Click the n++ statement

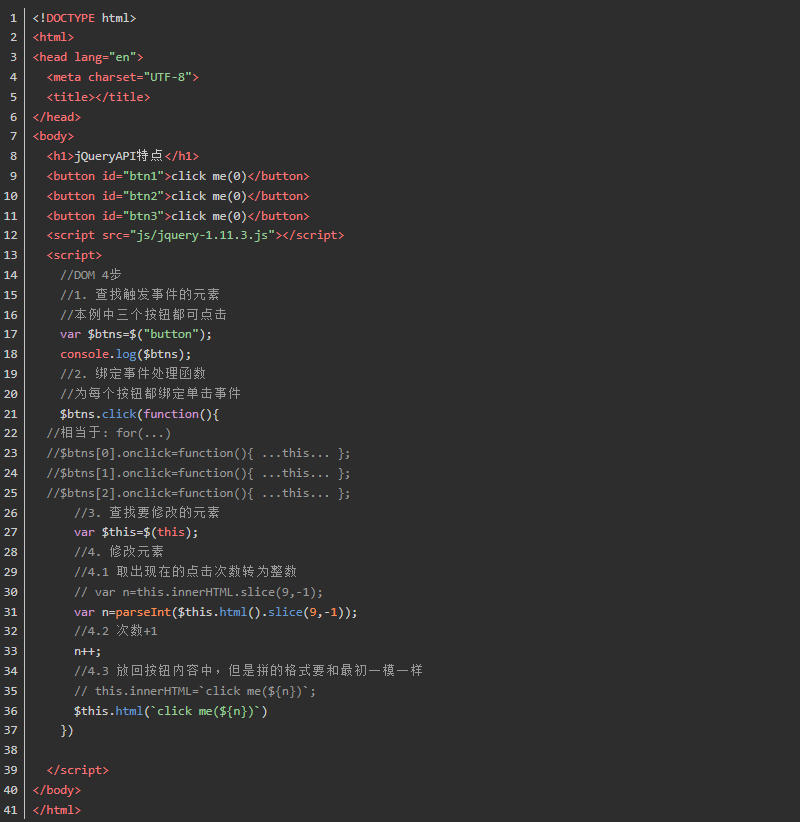click(x=87, y=651)
